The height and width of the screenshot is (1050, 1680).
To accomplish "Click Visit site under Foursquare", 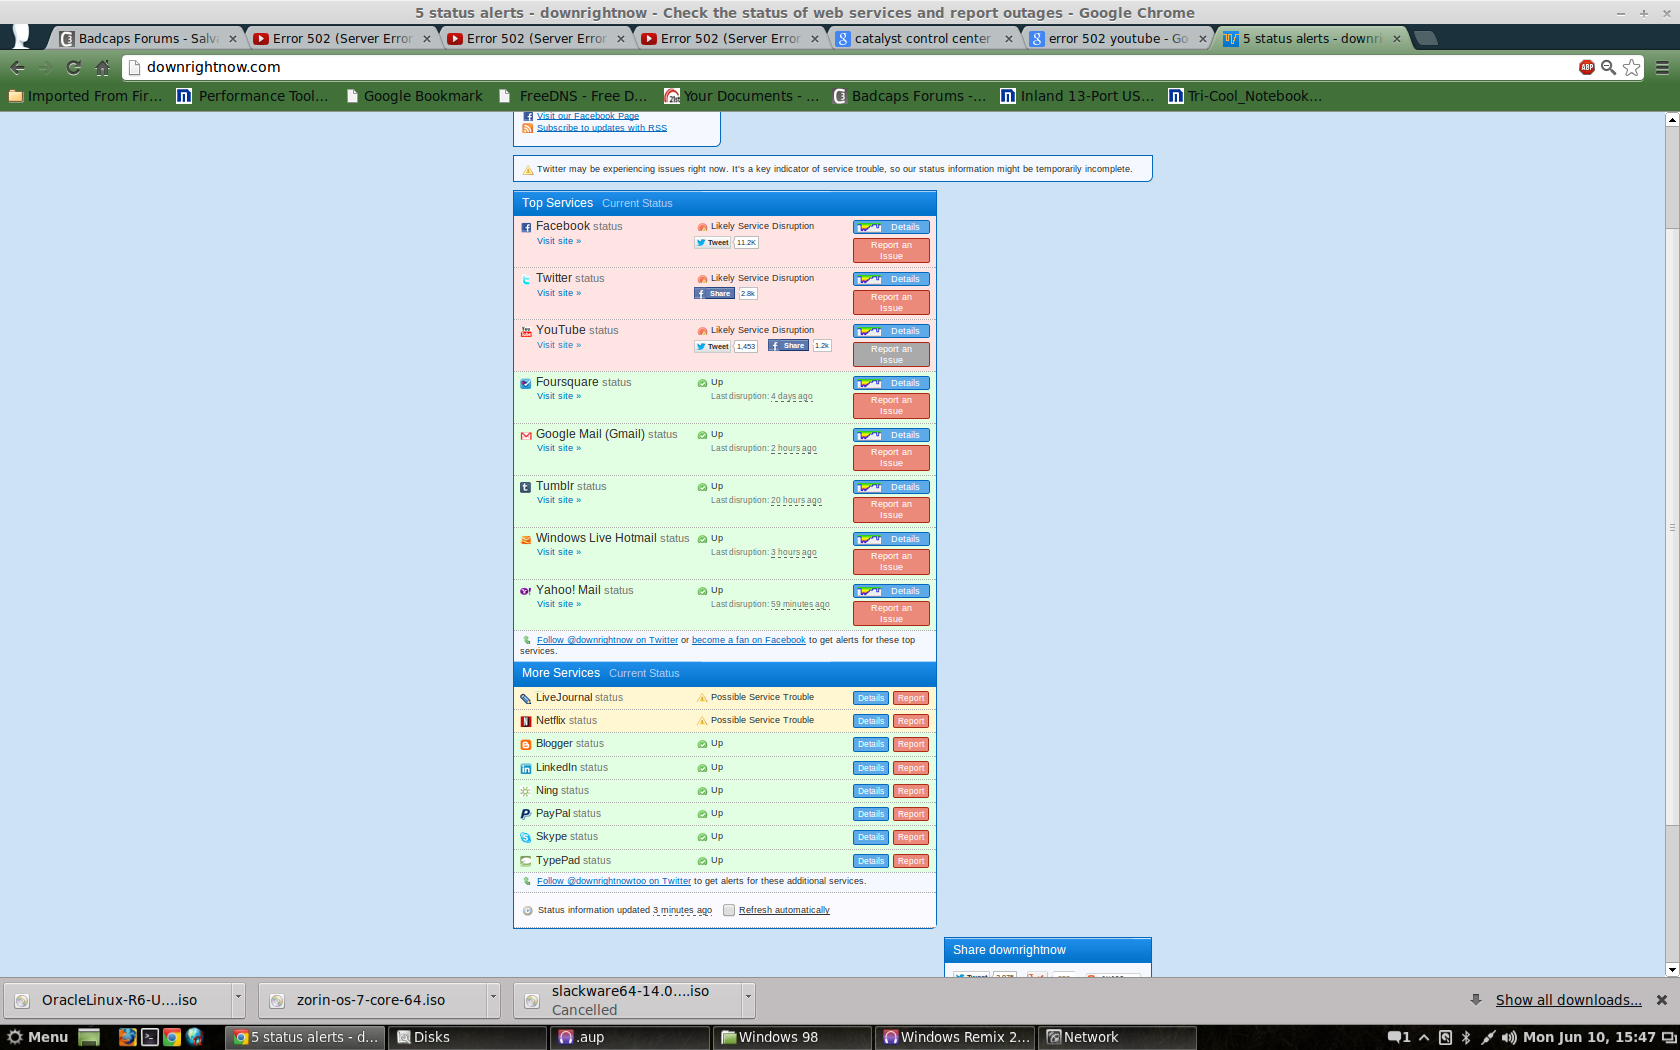I will [x=558, y=396].
